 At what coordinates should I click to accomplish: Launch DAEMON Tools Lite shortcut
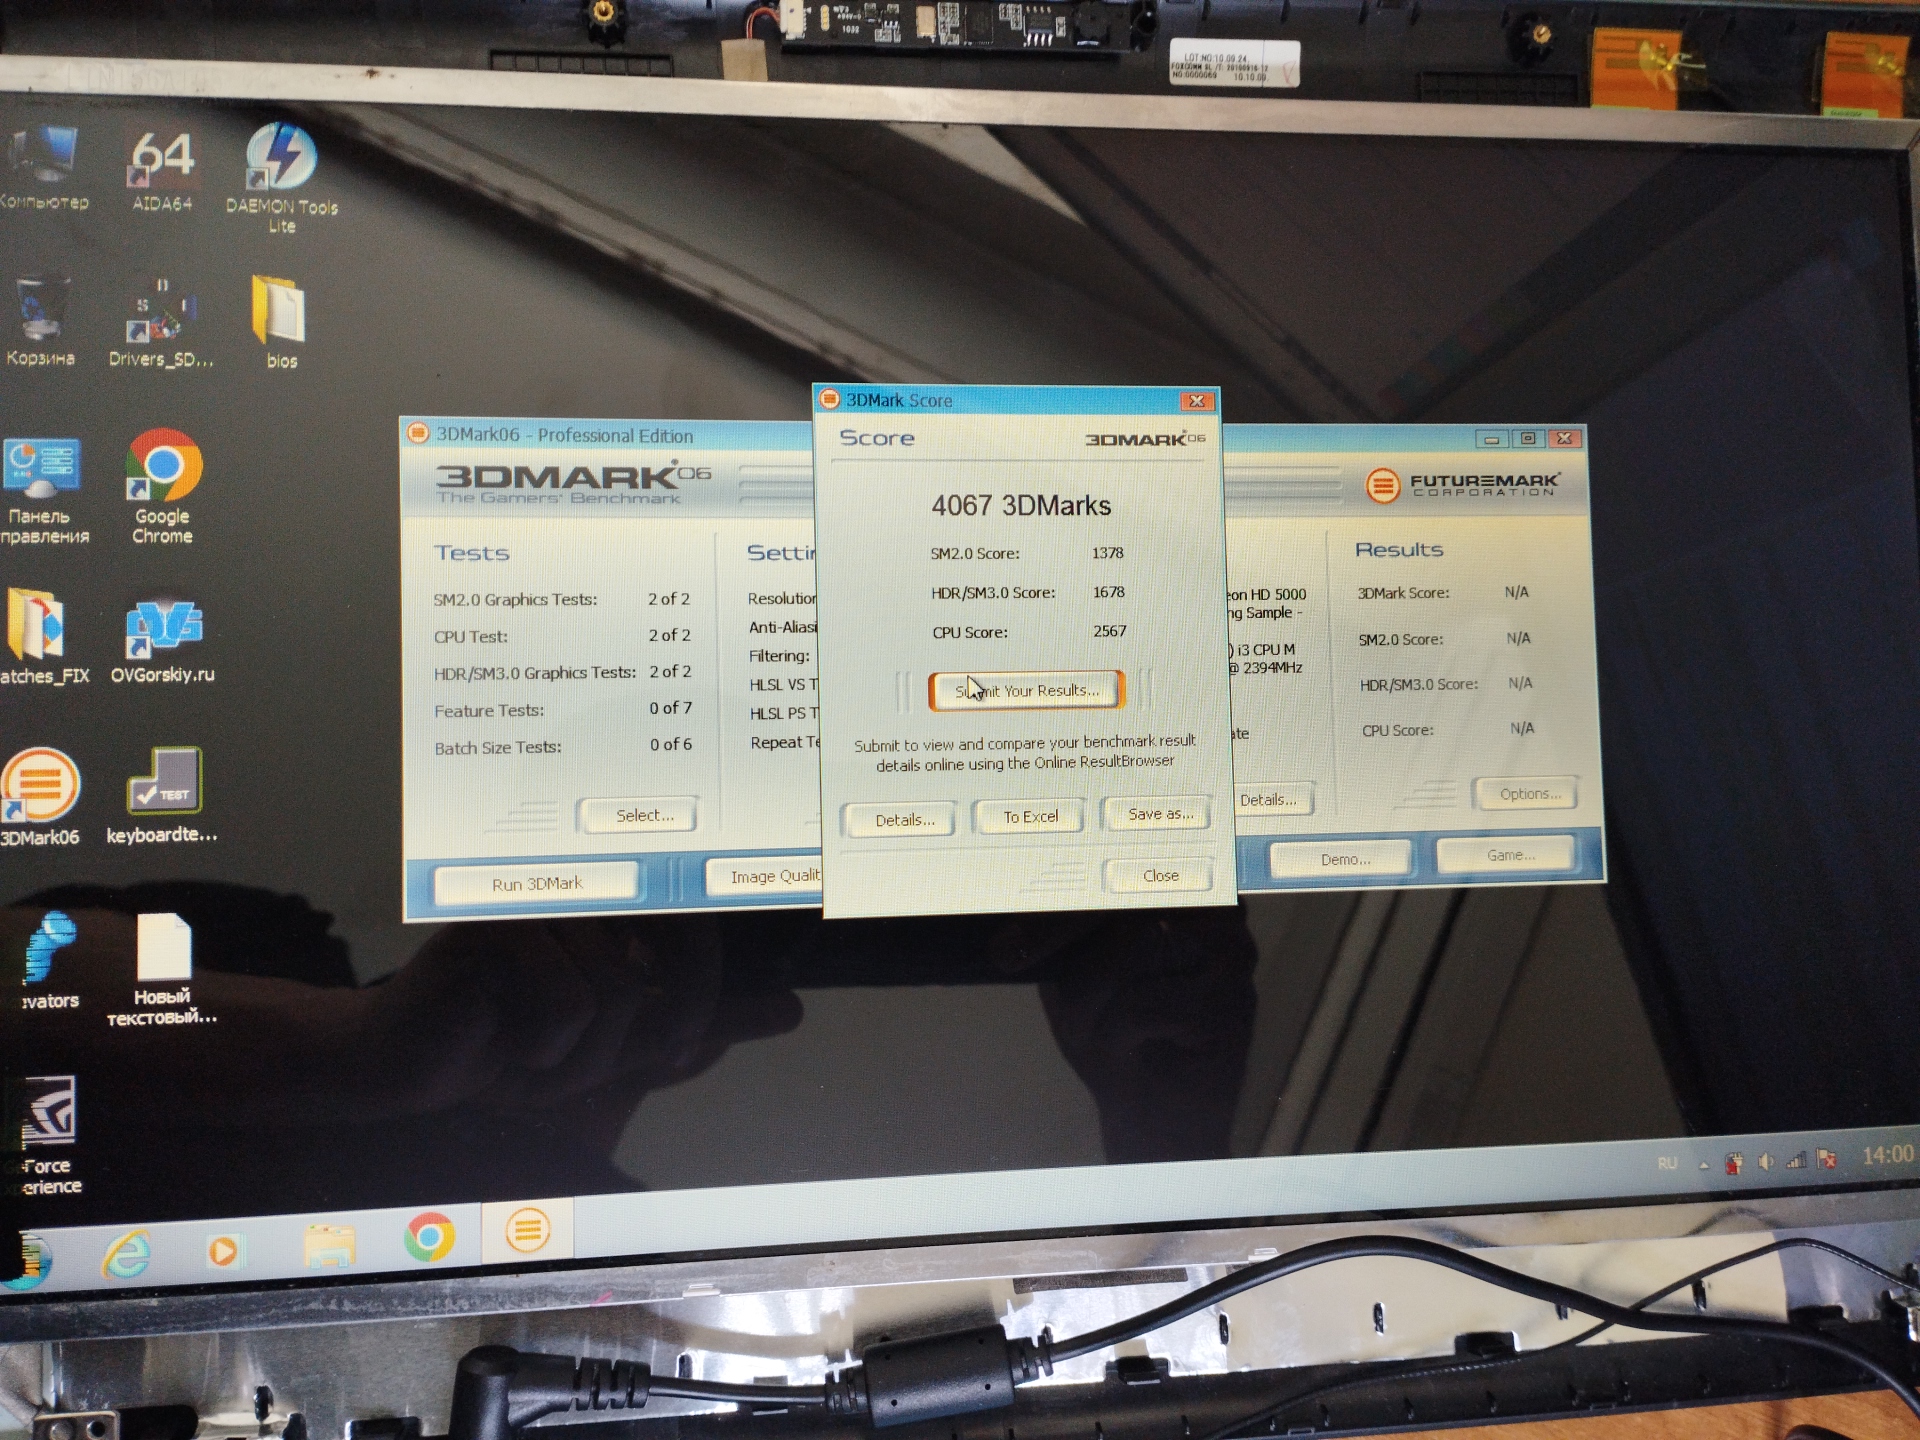[282, 178]
